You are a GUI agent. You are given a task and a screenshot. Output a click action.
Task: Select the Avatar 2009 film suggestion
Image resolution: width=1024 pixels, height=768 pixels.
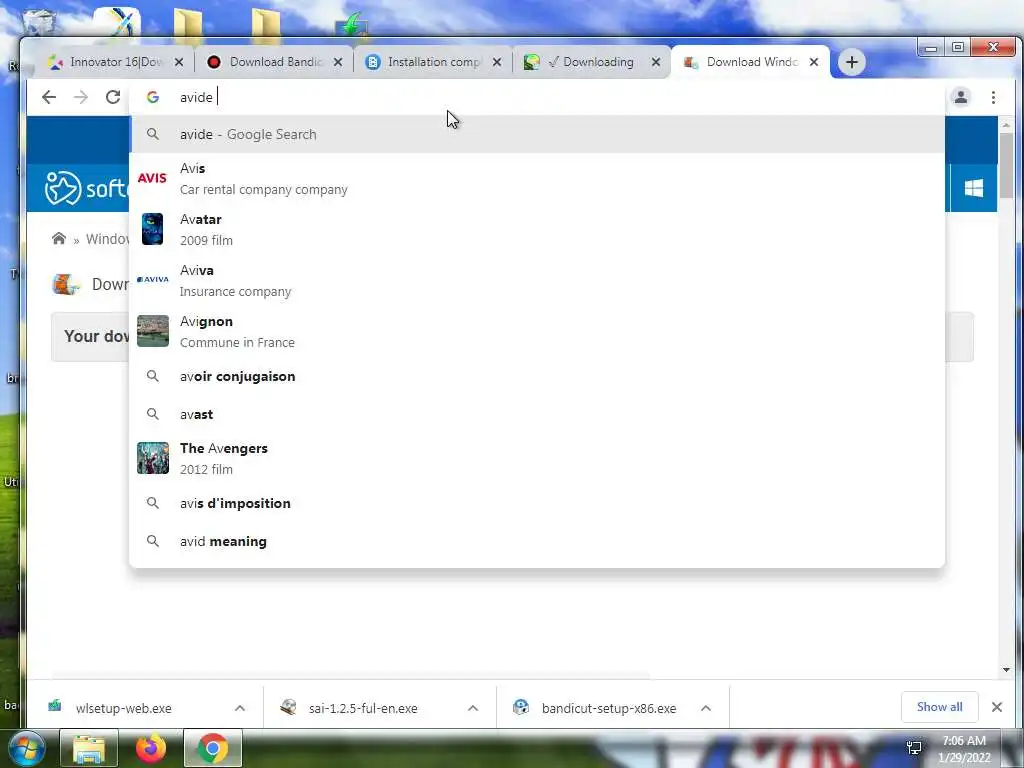(537, 229)
